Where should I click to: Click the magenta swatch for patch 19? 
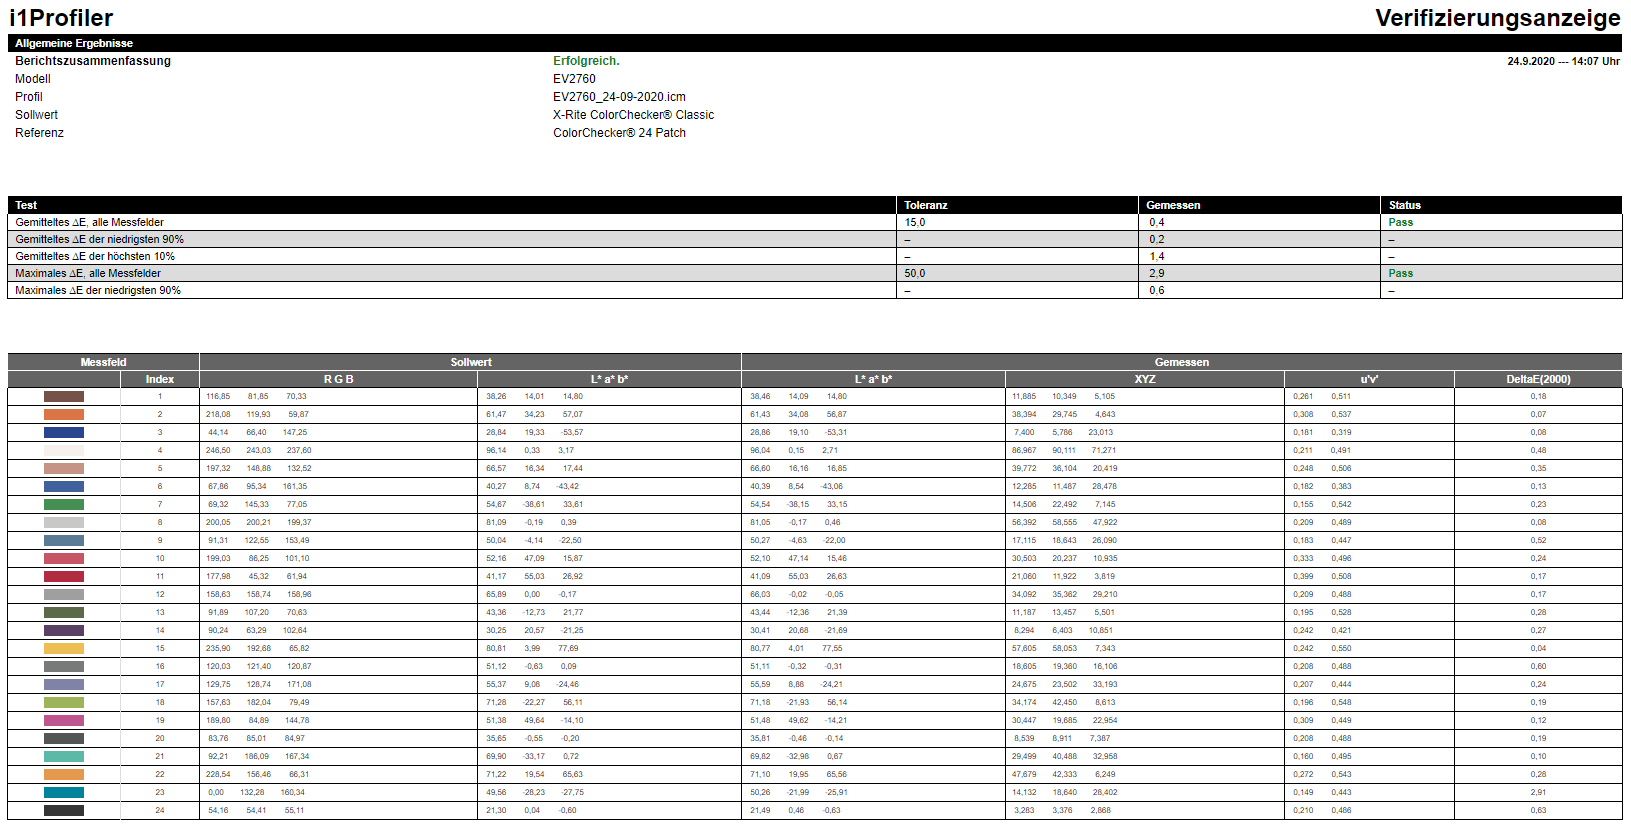(64, 721)
